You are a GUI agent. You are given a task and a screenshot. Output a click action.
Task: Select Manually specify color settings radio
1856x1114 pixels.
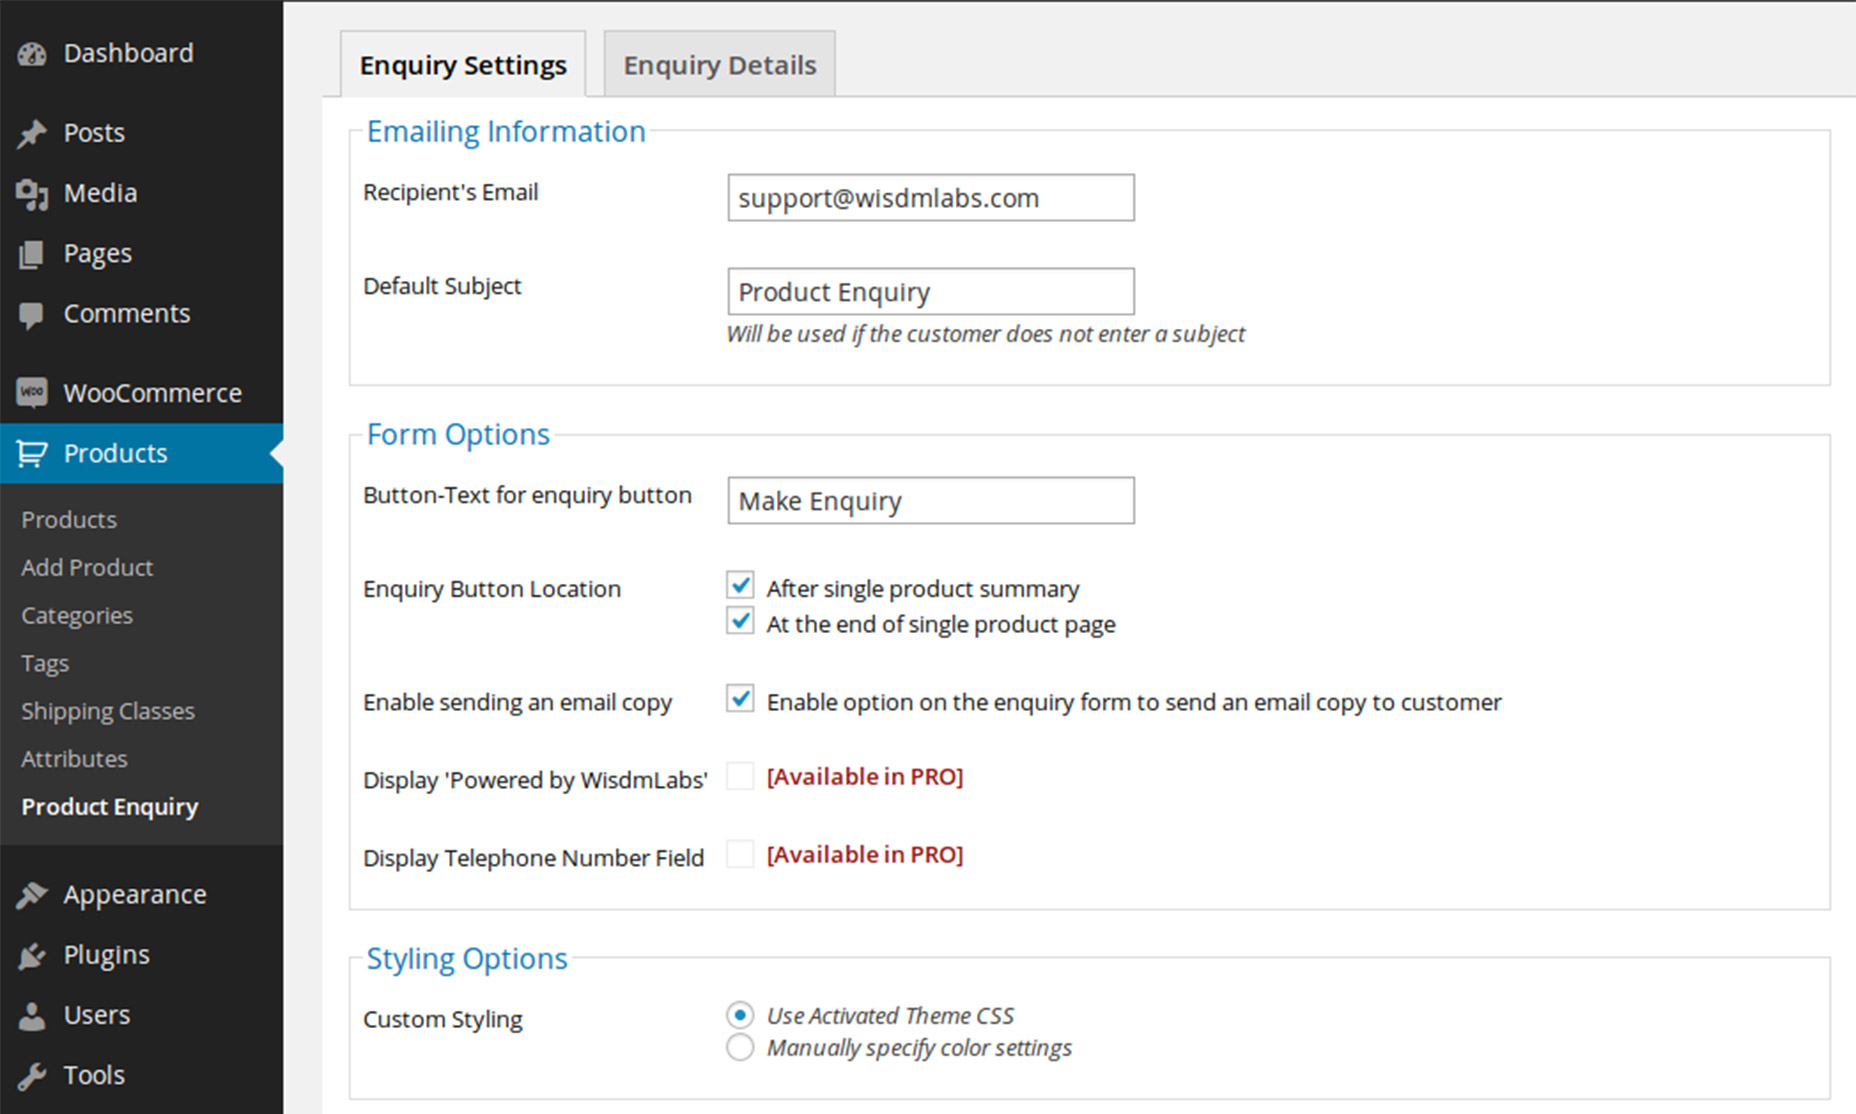[740, 1048]
